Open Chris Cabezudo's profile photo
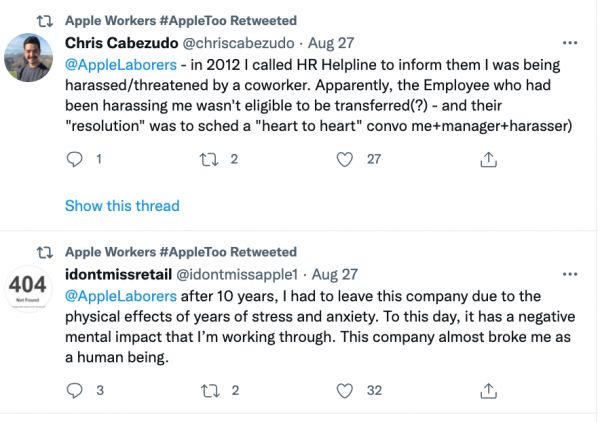This screenshot has width=600, height=422. [x=28, y=58]
